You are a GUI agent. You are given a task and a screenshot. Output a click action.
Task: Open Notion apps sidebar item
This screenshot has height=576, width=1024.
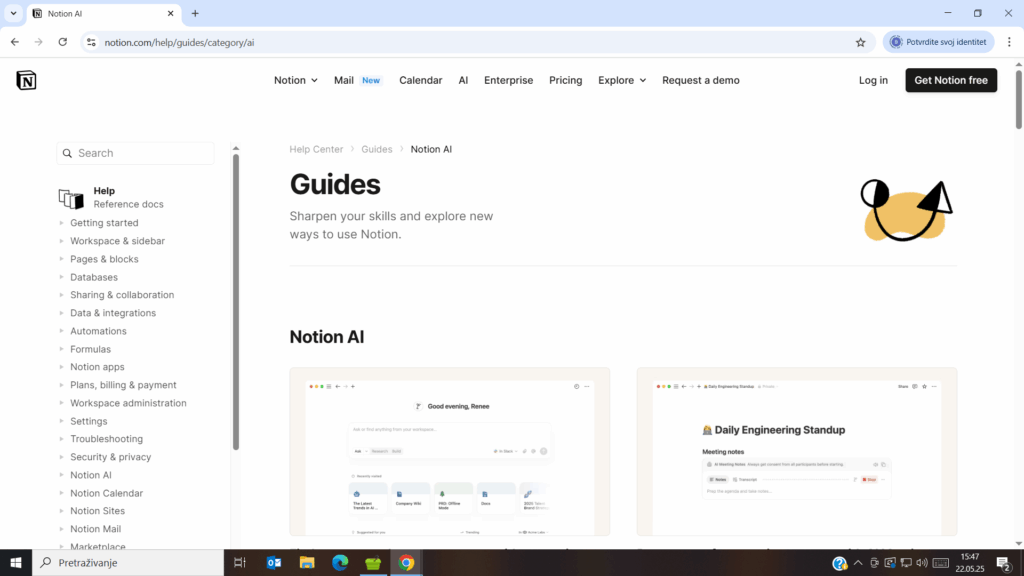coord(97,367)
